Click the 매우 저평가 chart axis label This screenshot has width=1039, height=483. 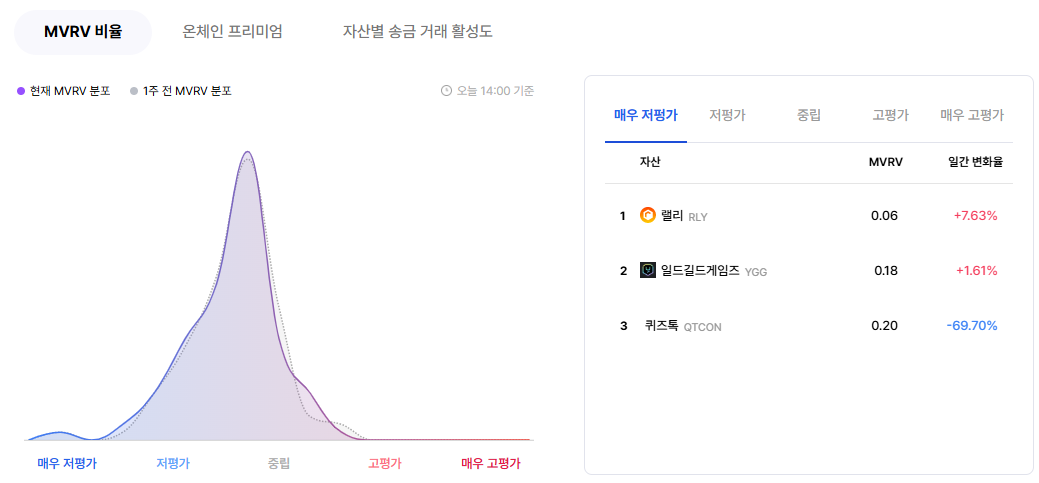[x=67, y=464]
